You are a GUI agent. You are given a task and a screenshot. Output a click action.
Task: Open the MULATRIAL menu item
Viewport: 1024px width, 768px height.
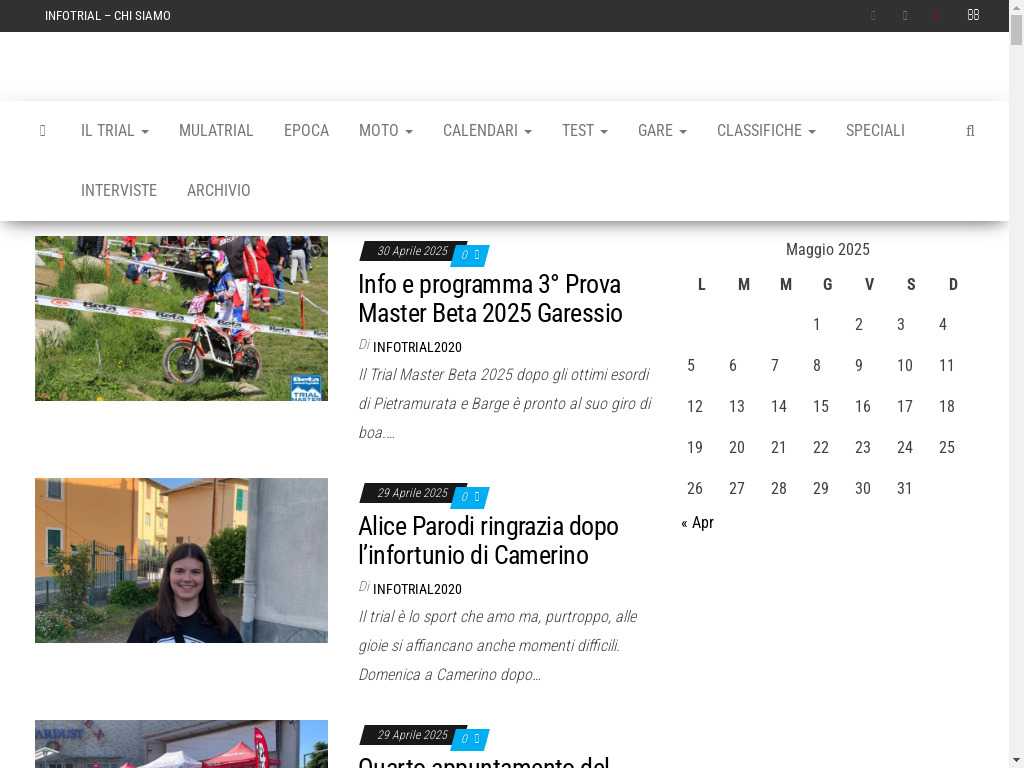[216, 131]
